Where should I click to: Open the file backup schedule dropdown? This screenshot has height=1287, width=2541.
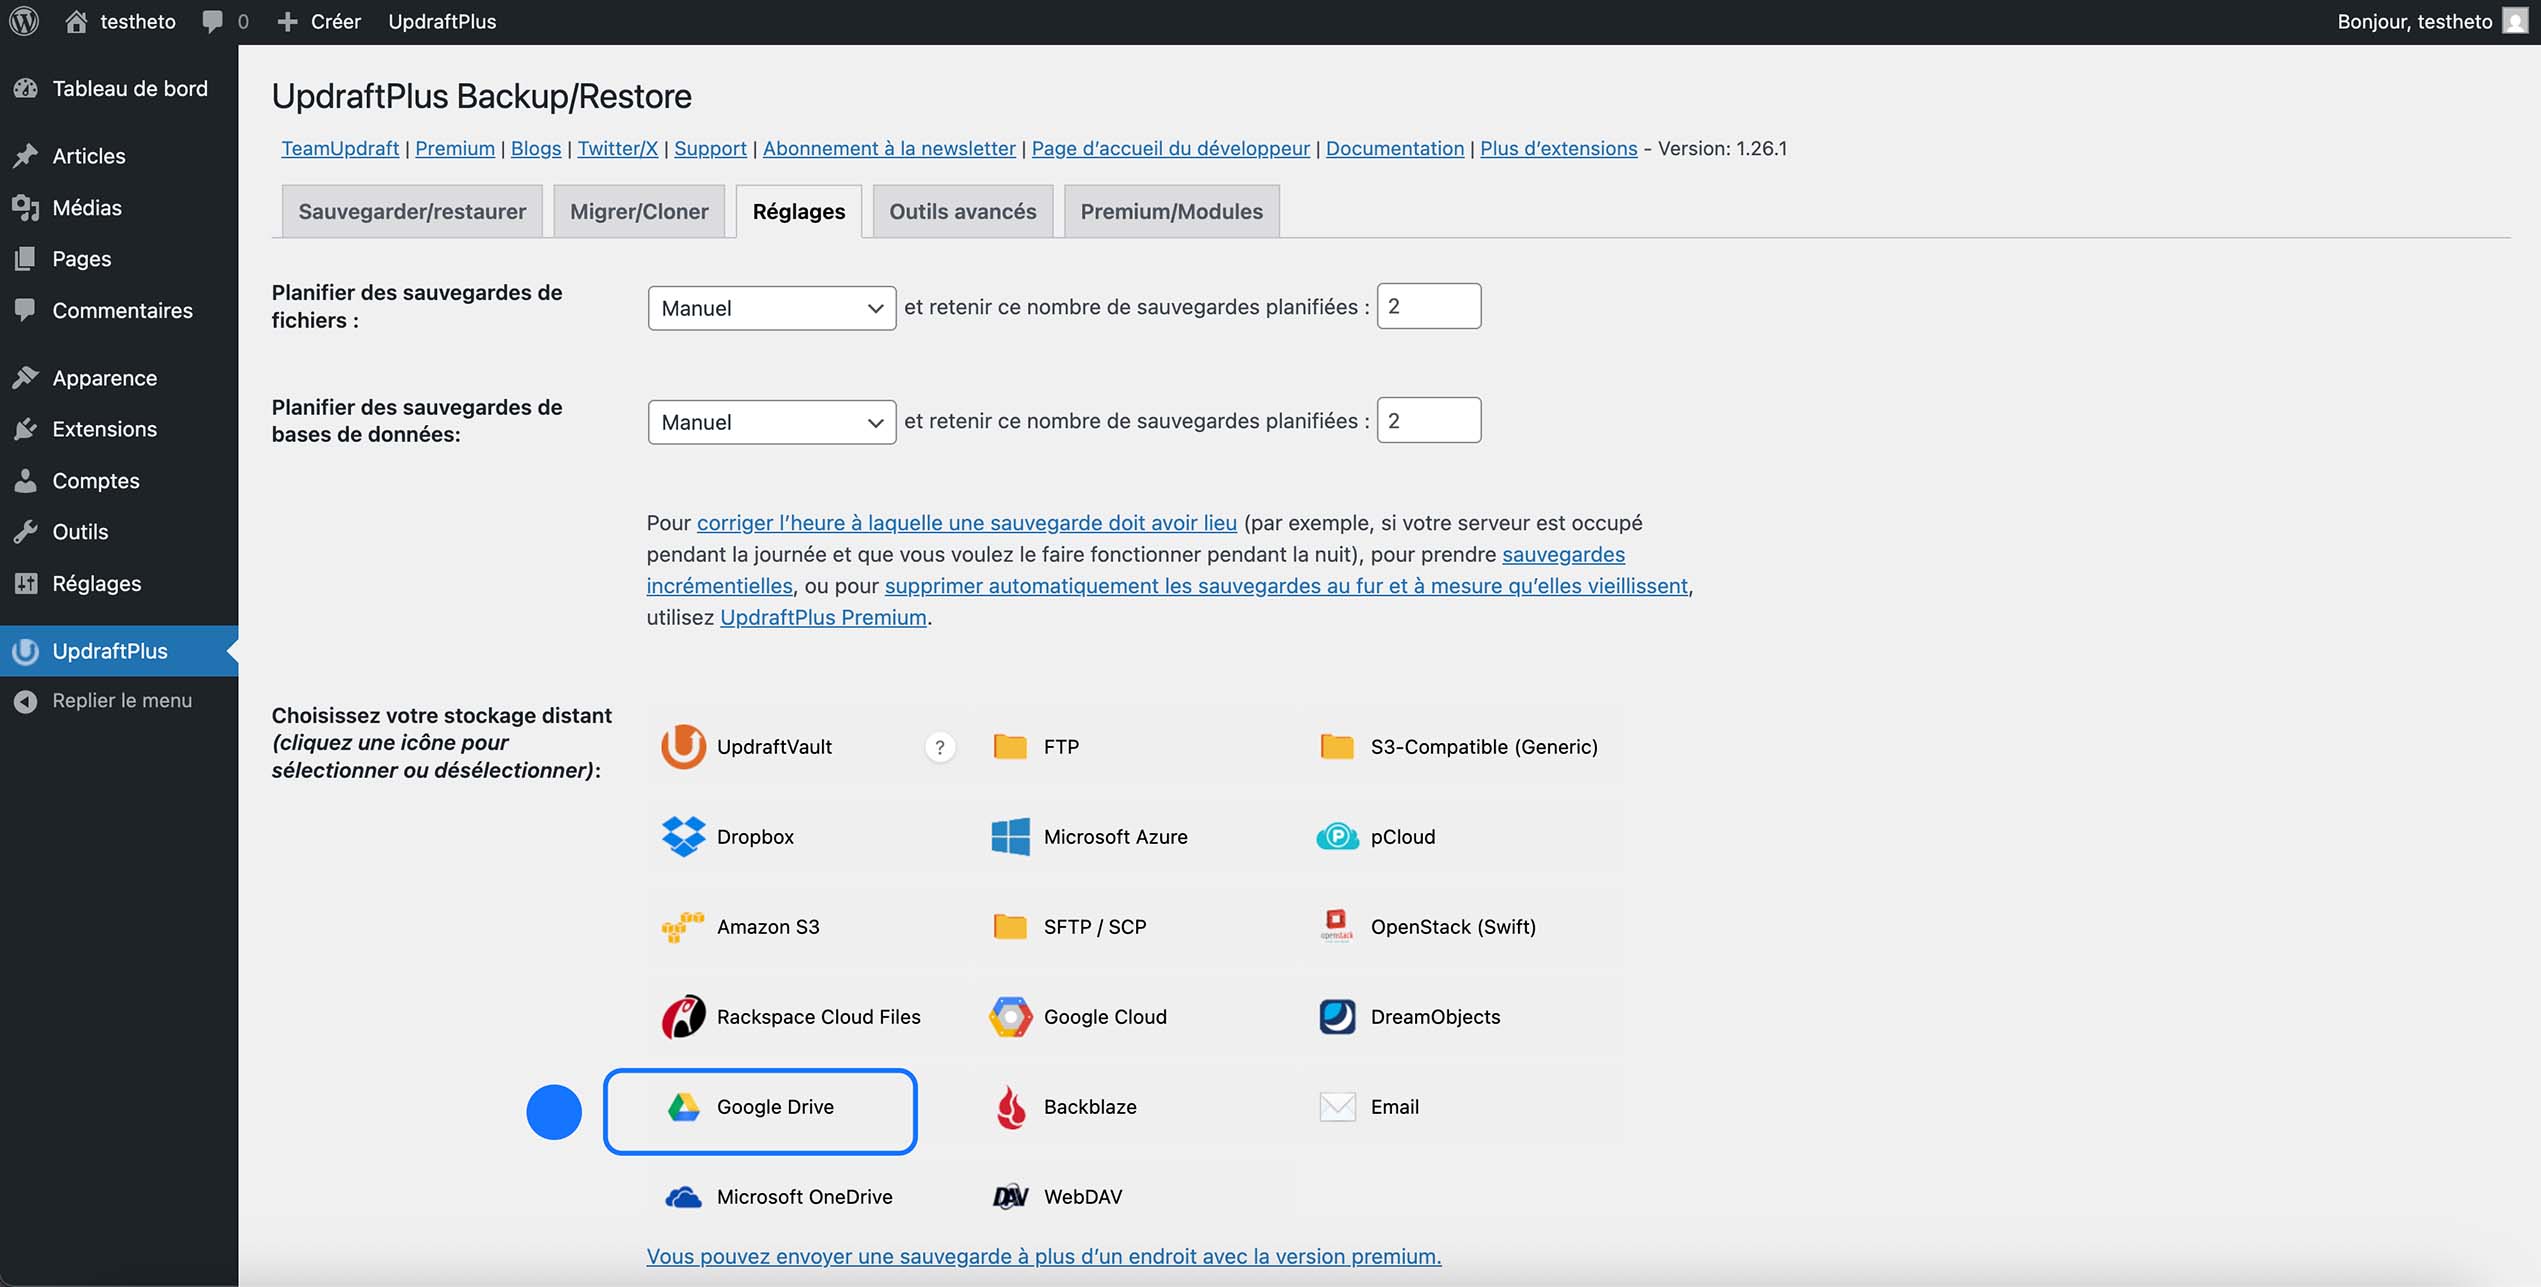pos(771,308)
